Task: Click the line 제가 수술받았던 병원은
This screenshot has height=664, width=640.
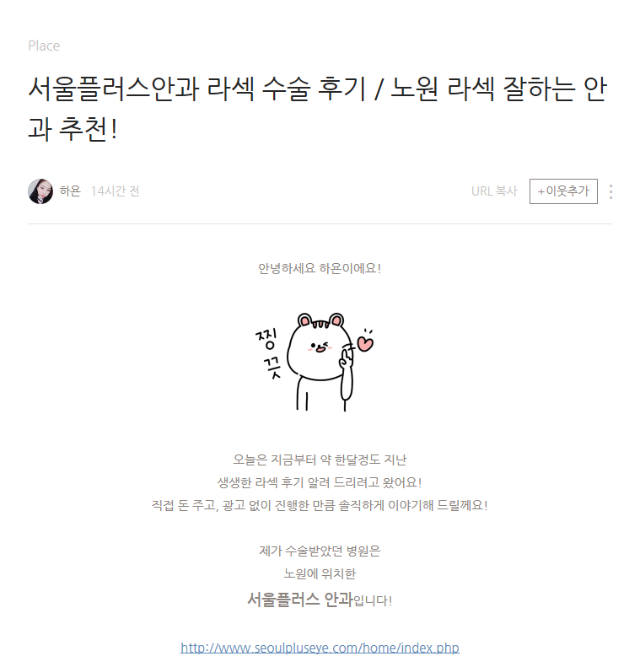Action: point(320,551)
